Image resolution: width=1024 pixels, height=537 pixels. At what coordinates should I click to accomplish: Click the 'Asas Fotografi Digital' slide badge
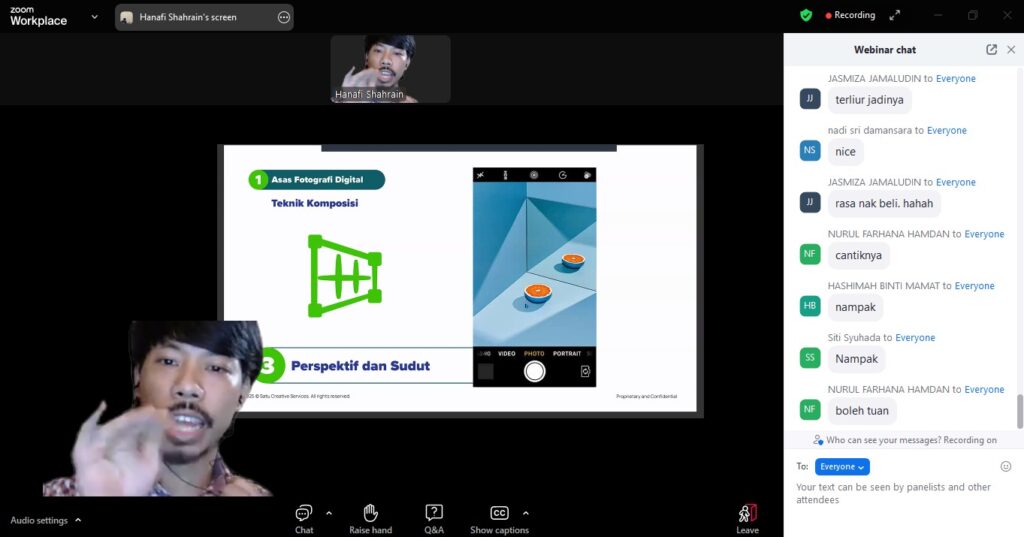pos(317,180)
